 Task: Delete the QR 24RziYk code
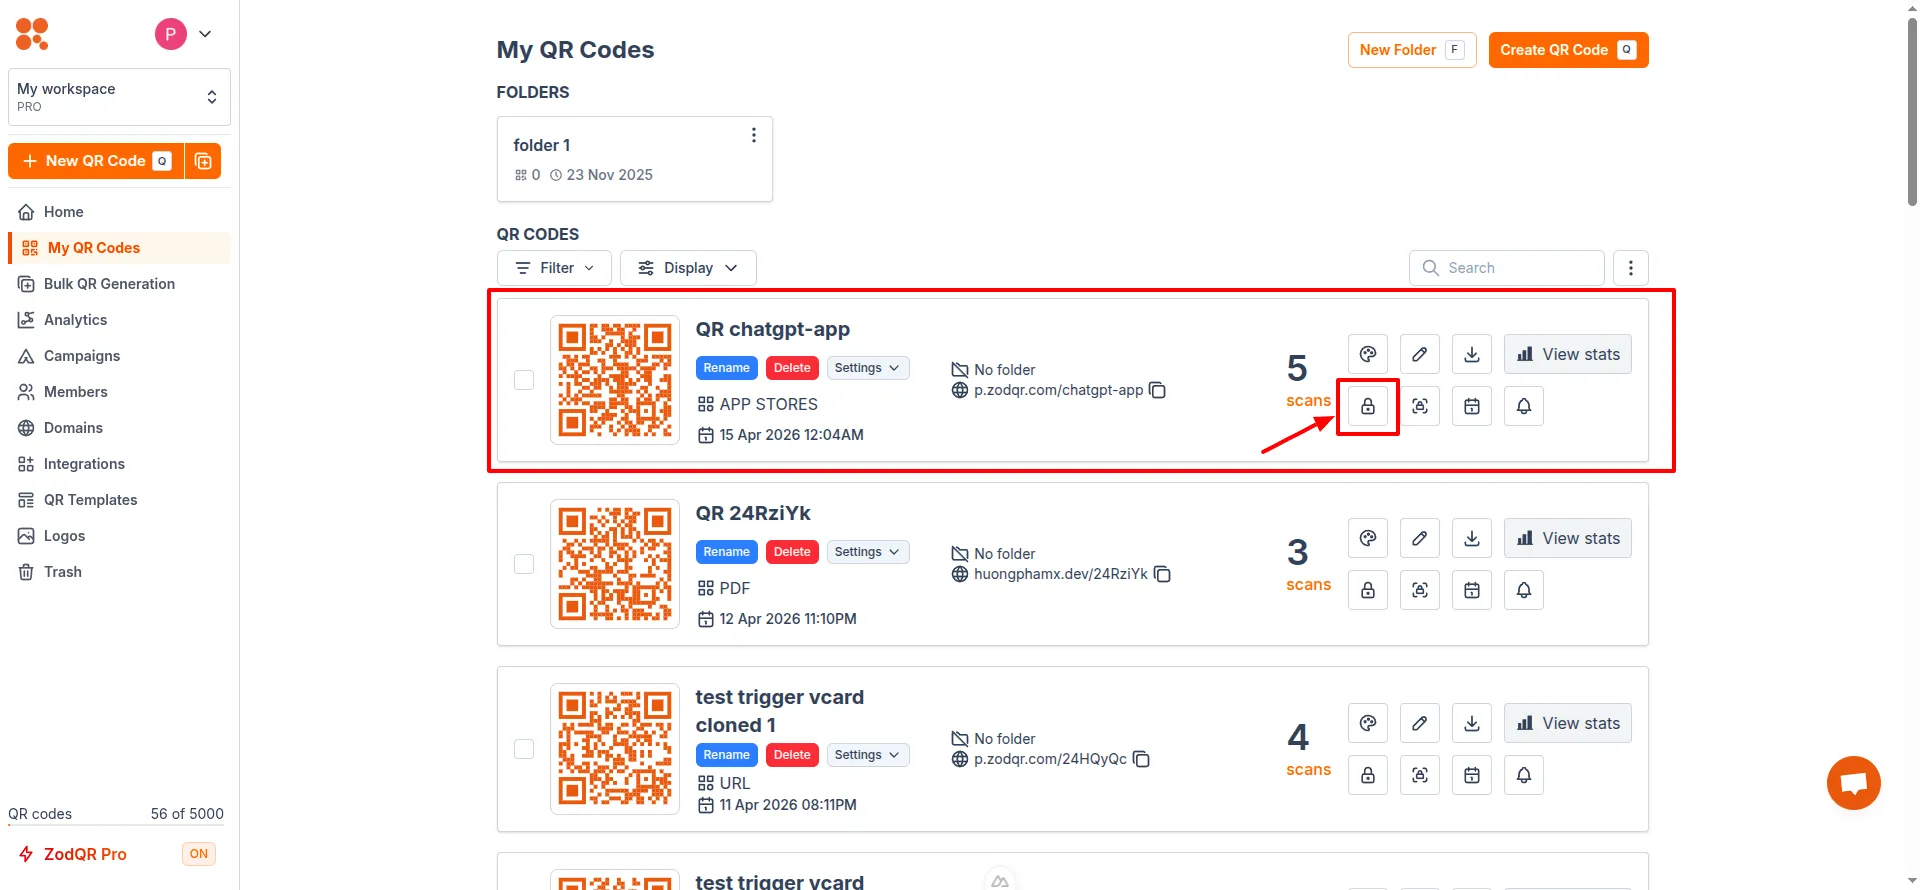point(792,552)
